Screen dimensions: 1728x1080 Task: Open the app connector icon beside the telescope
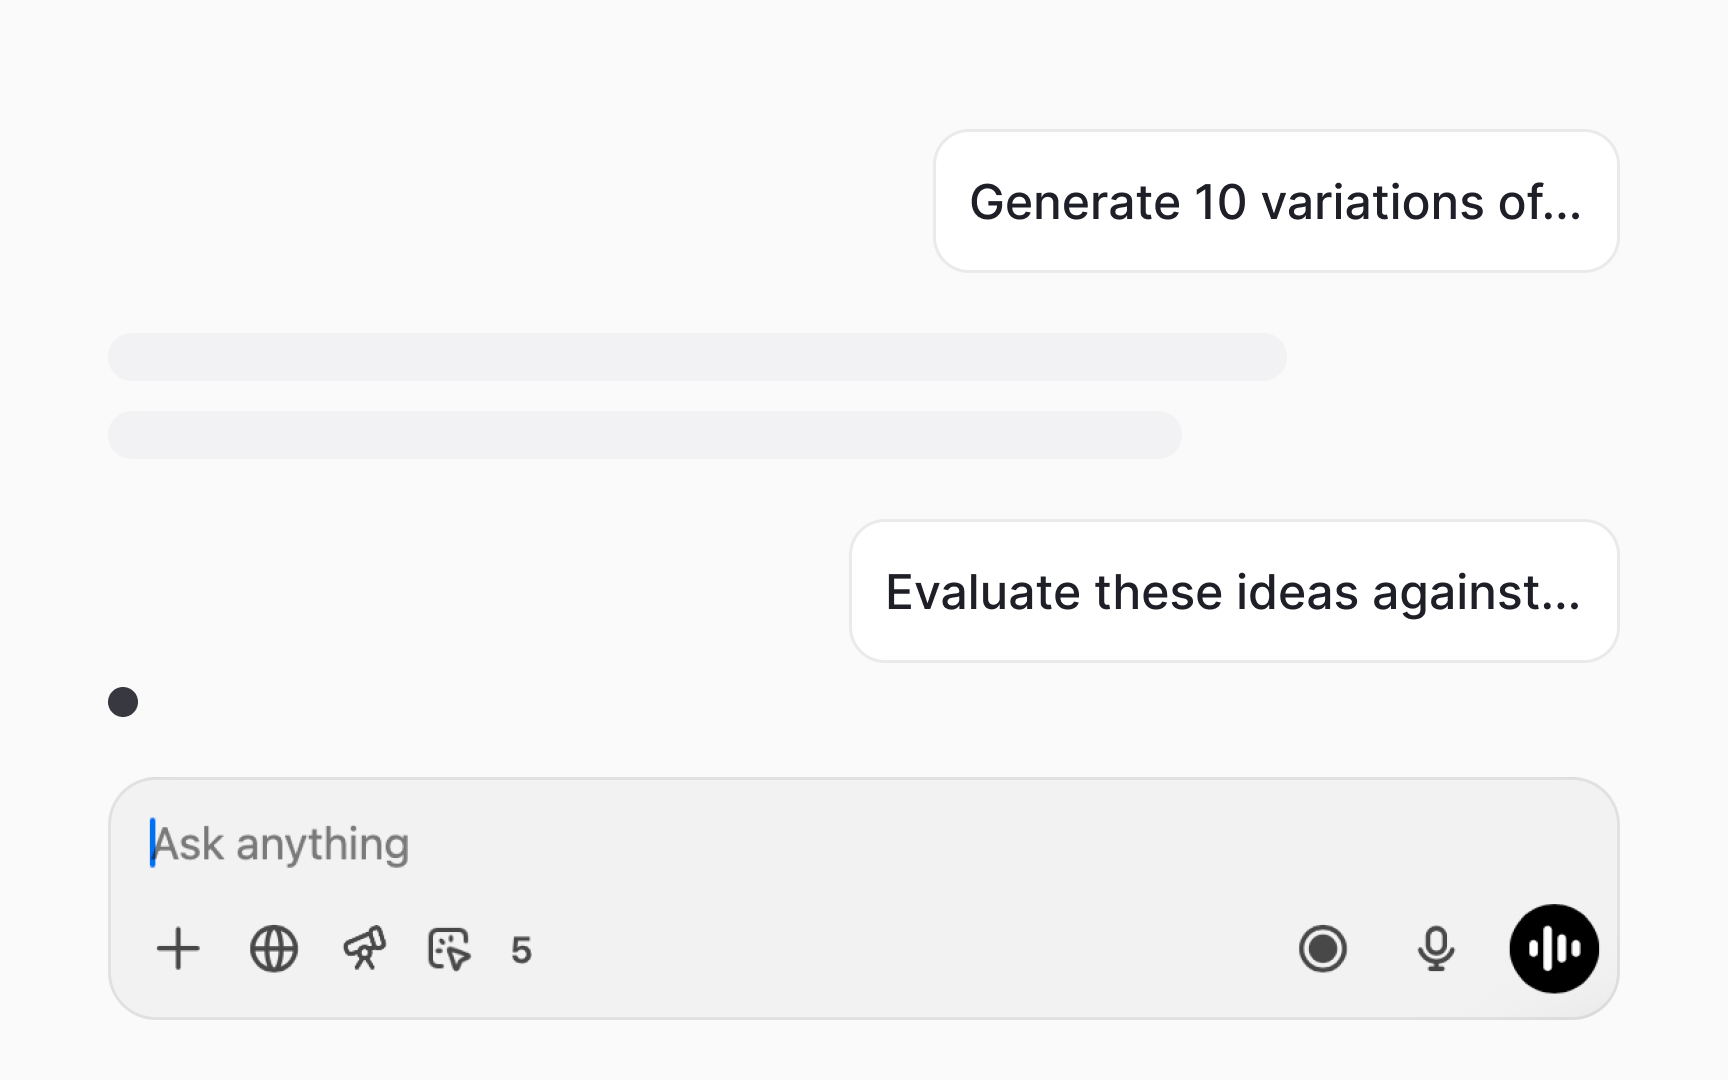point(449,949)
